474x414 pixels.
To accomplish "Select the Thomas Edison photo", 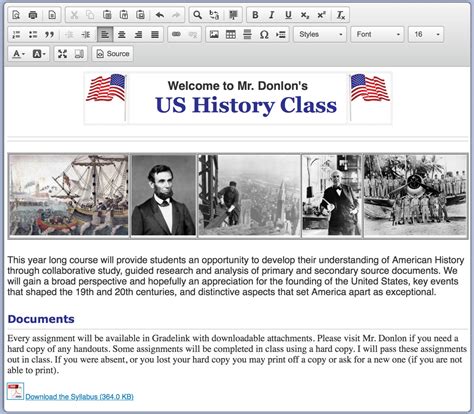I will tap(332, 196).
